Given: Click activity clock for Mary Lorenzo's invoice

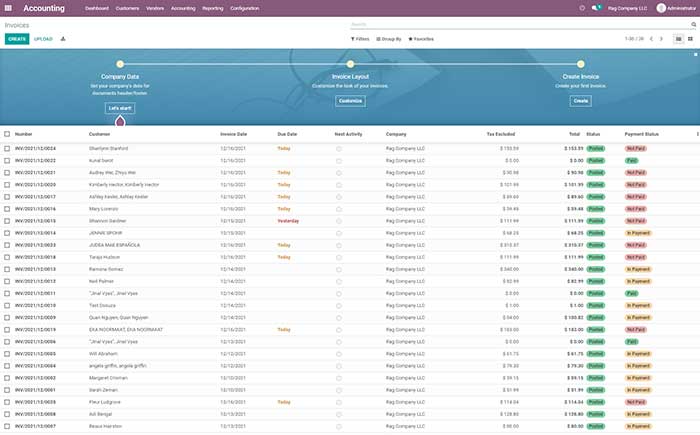Looking at the screenshot, I should point(339,209).
